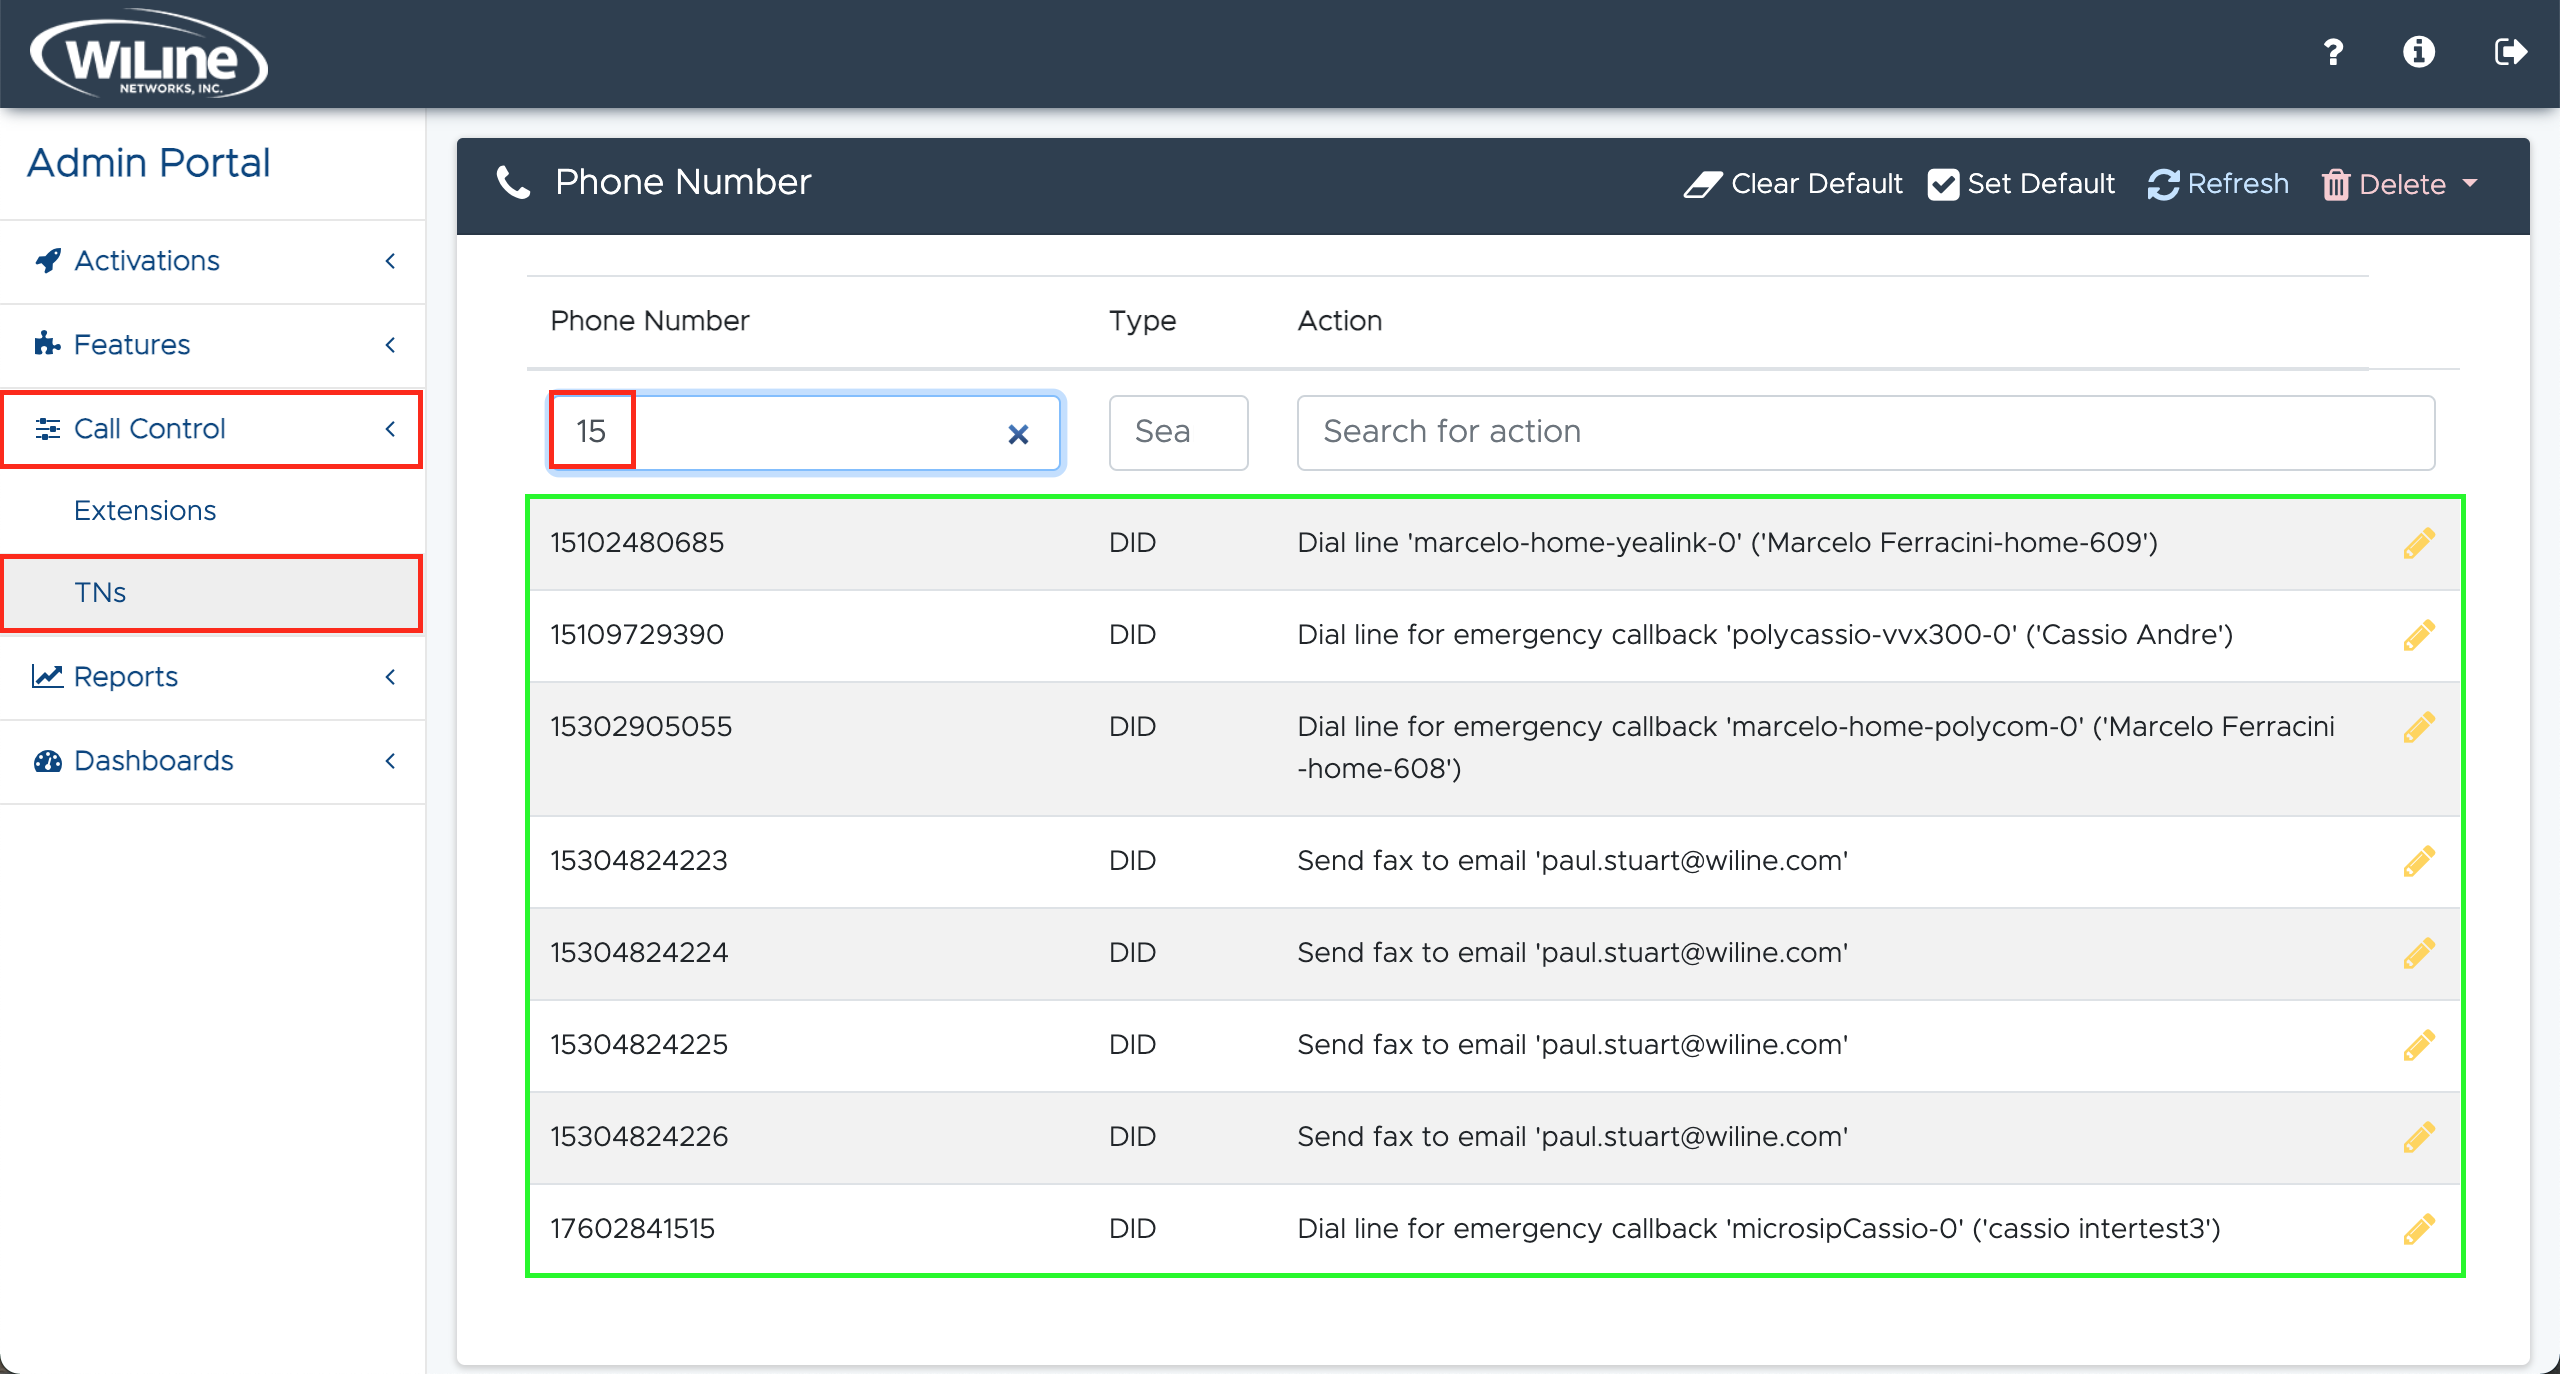Click the Activations rocket icon
Viewport: 2560px width, 1374px height.
[48, 261]
